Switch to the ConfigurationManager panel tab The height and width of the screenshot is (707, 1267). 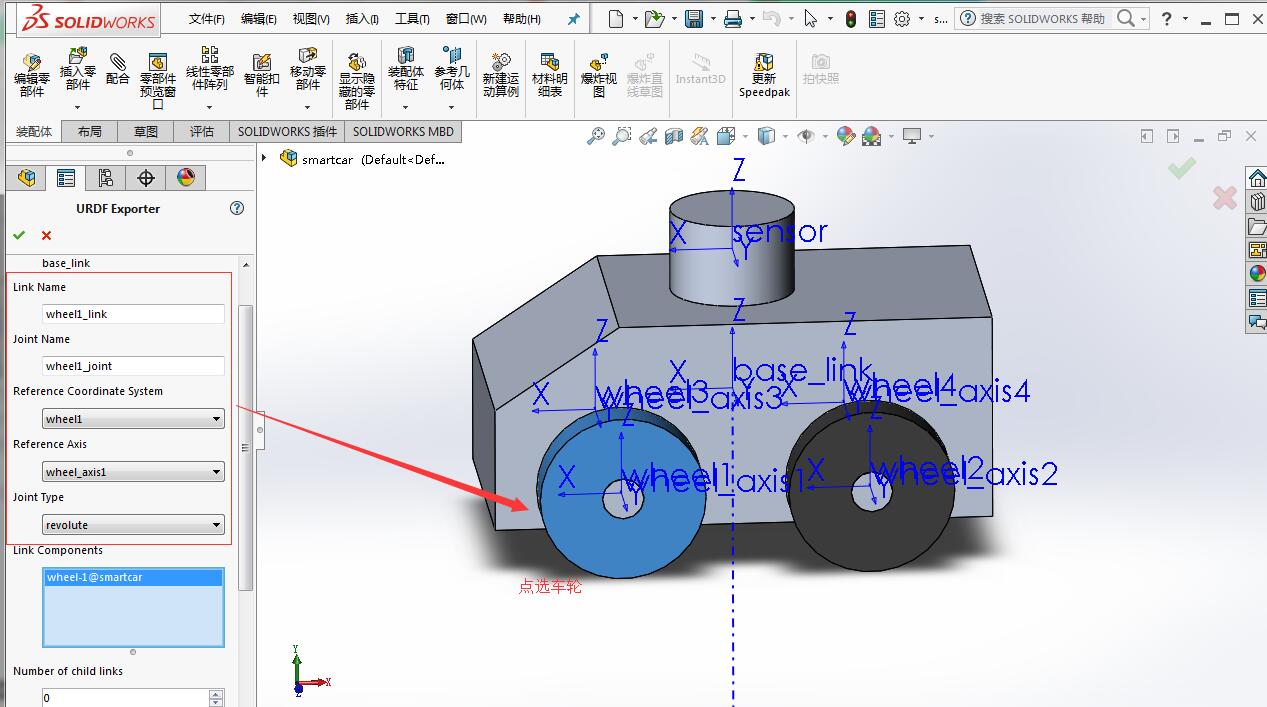pyautogui.click(x=105, y=178)
